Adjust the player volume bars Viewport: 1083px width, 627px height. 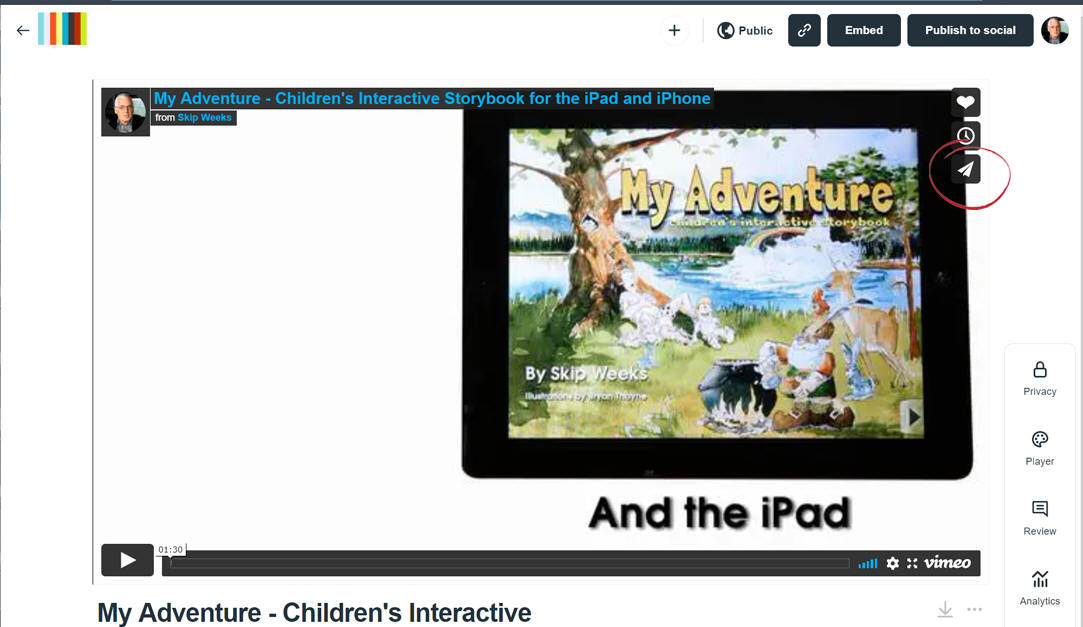click(x=867, y=564)
